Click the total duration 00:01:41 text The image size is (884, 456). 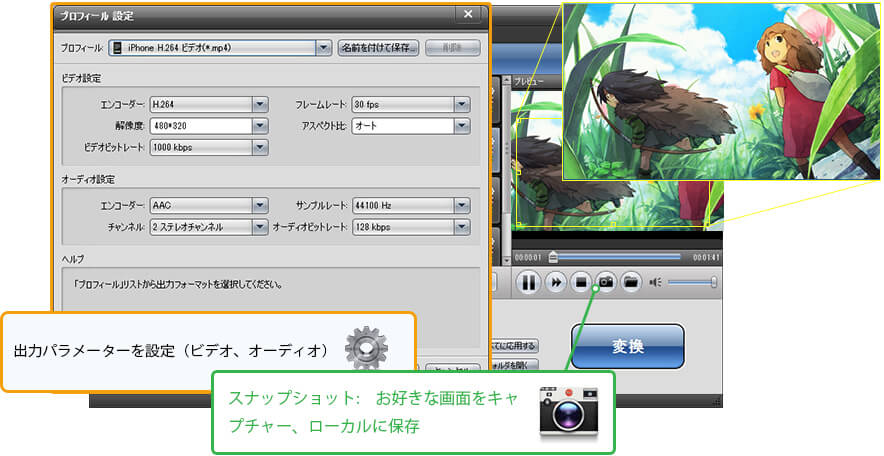coord(706,258)
